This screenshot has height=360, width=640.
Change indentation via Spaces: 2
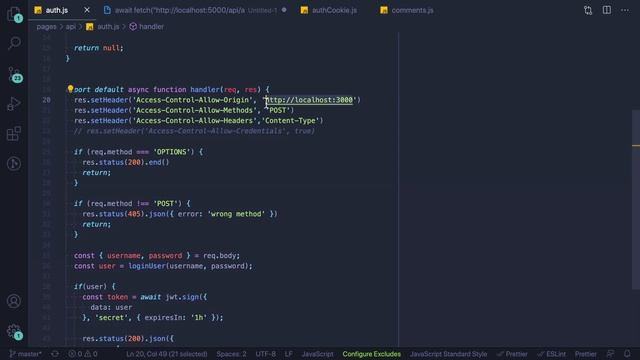pos(231,354)
